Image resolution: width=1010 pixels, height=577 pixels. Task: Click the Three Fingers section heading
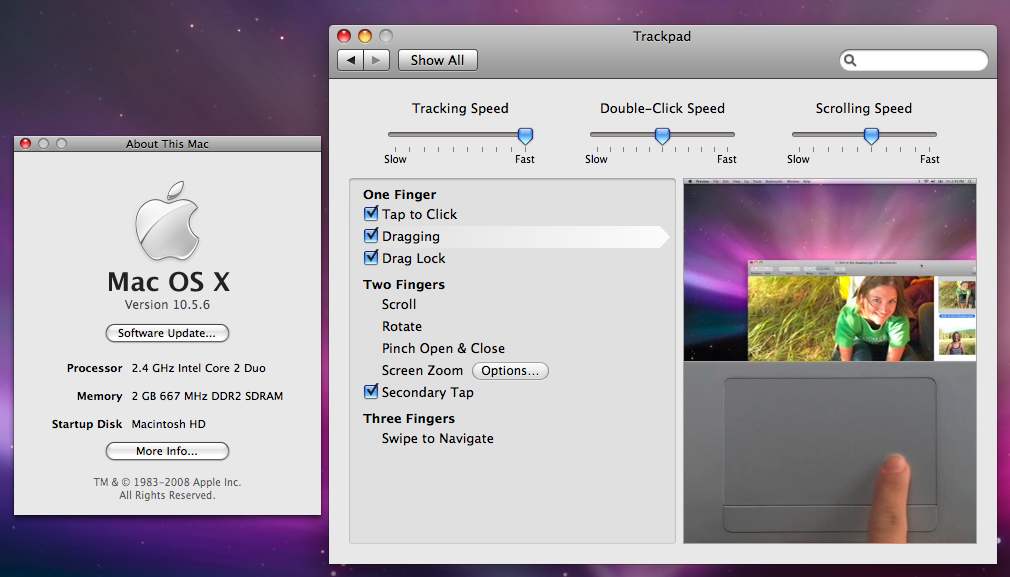(x=408, y=419)
